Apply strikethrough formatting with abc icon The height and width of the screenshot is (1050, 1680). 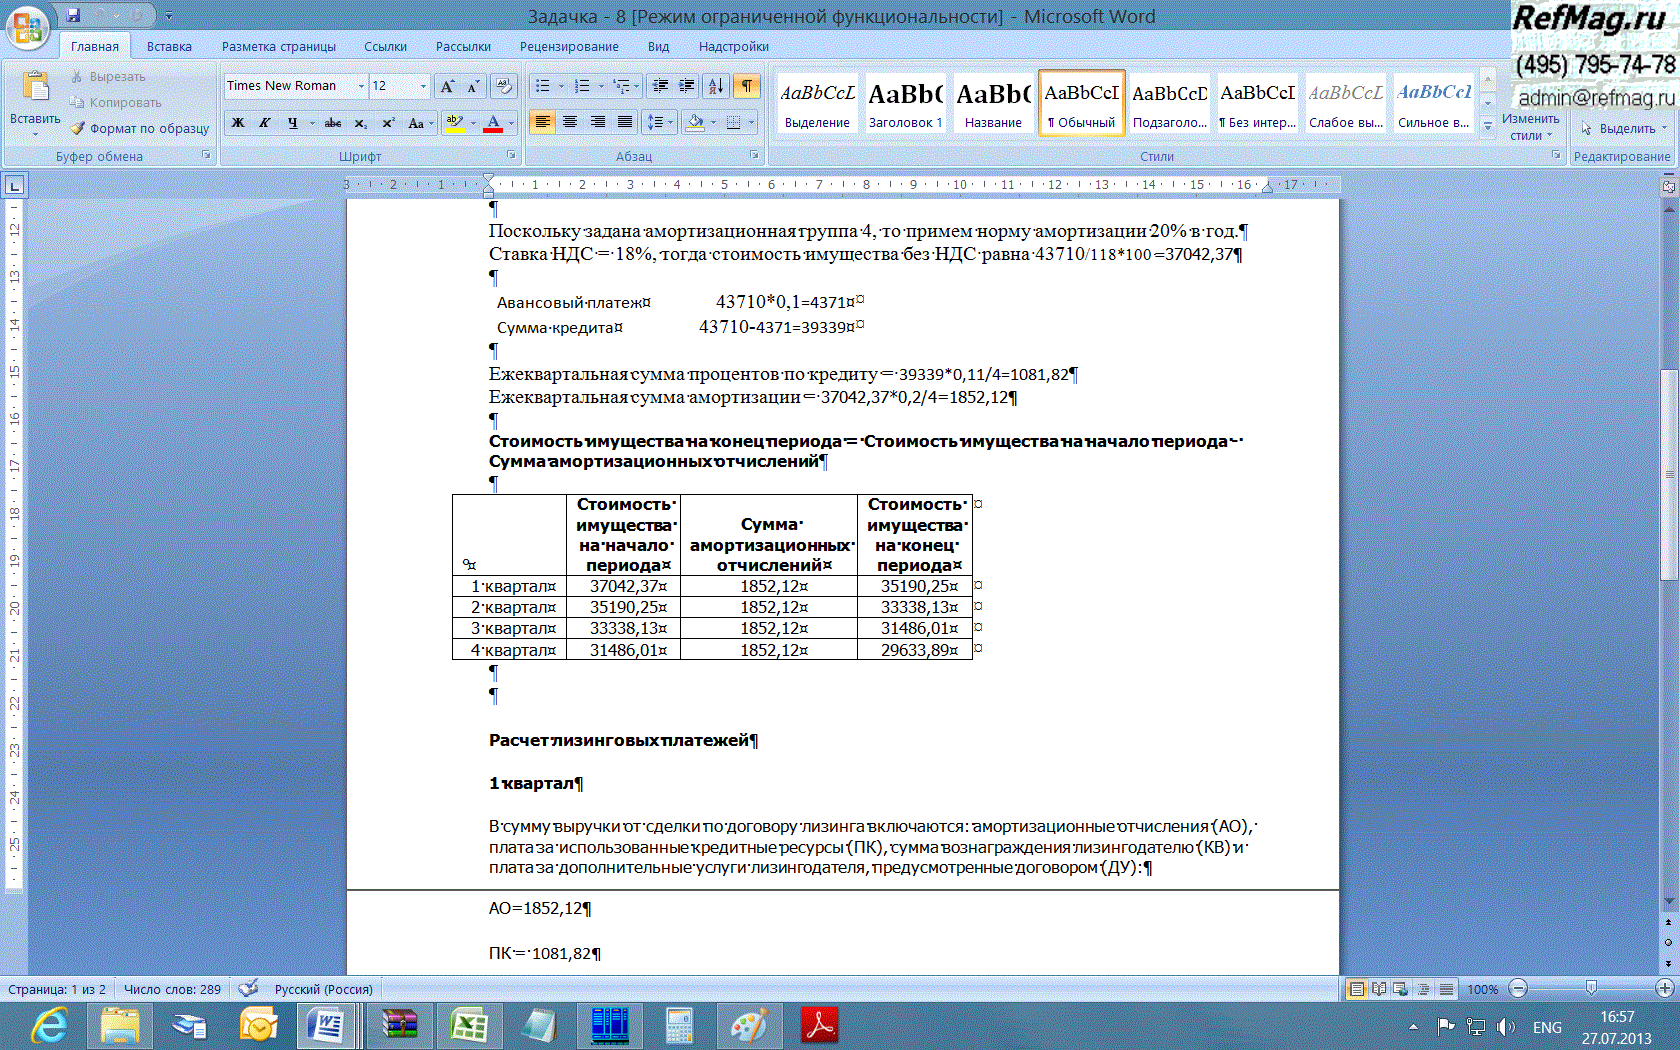[333, 123]
